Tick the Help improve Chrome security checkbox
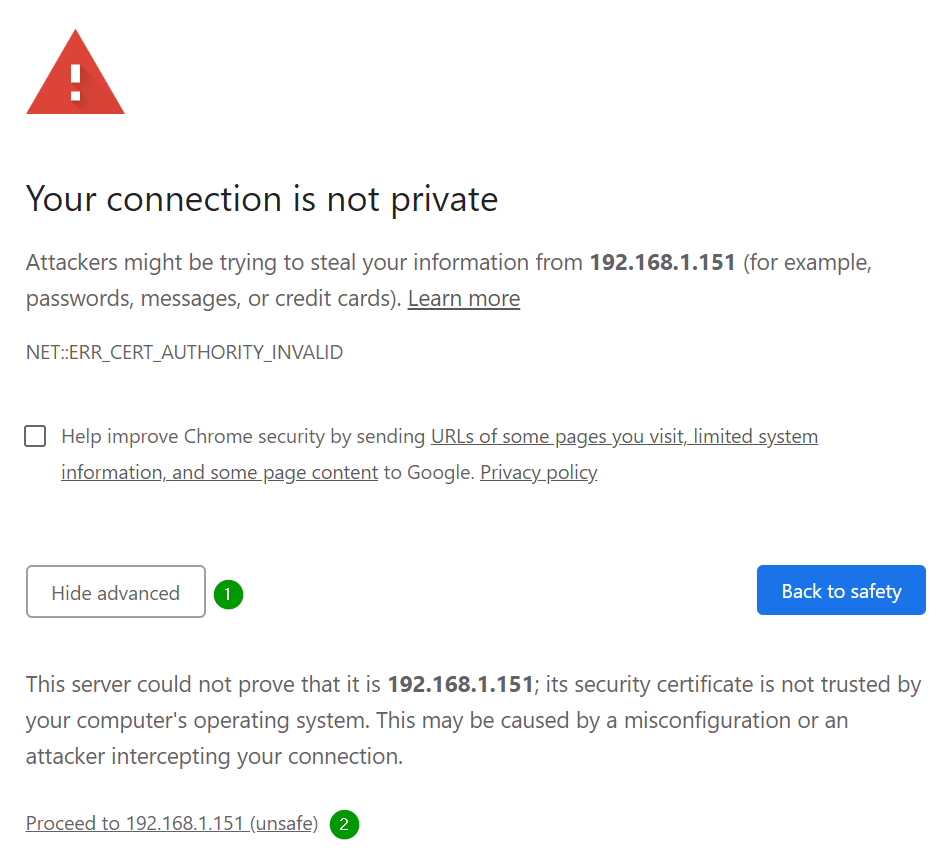 click(35, 436)
